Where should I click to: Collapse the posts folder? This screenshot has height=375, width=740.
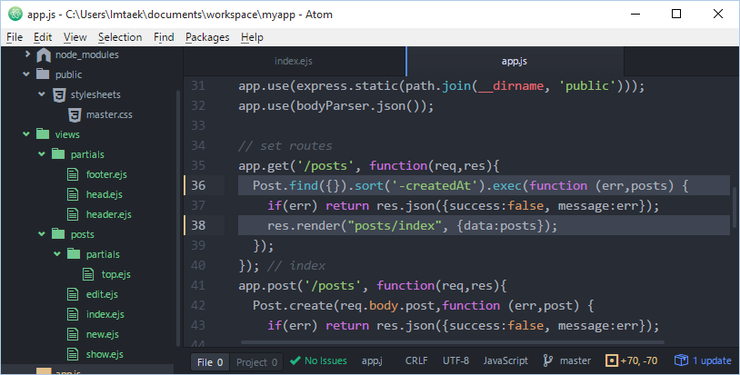pyautogui.click(x=42, y=234)
